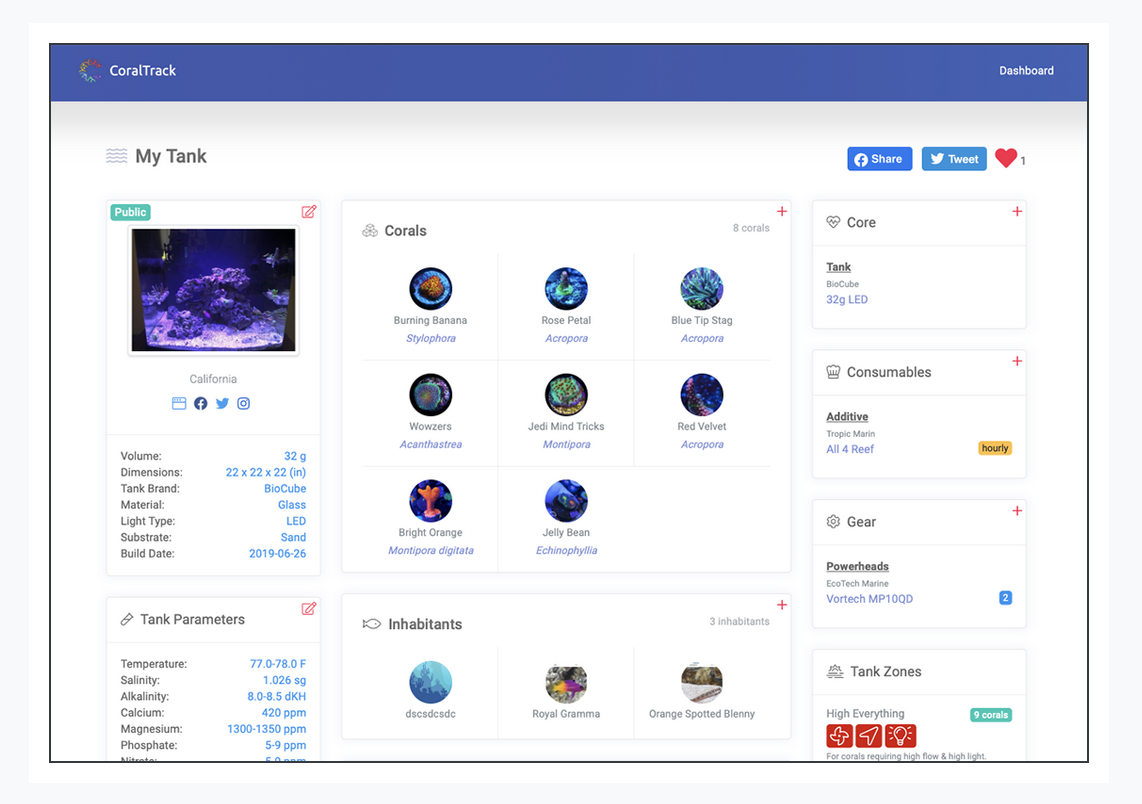Click the BioCube tank brand value

tap(285, 489)
